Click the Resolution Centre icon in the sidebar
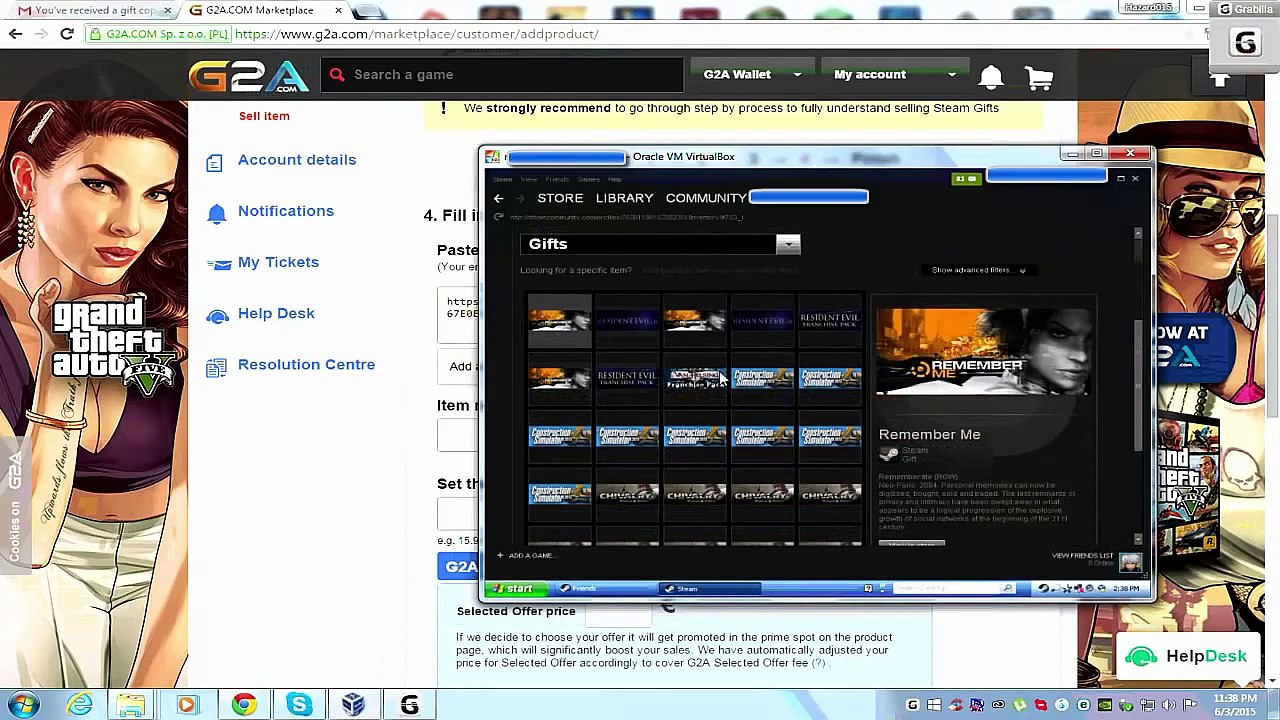The width and height of the screenshot is (1280, 720). (x=216, y=366)
